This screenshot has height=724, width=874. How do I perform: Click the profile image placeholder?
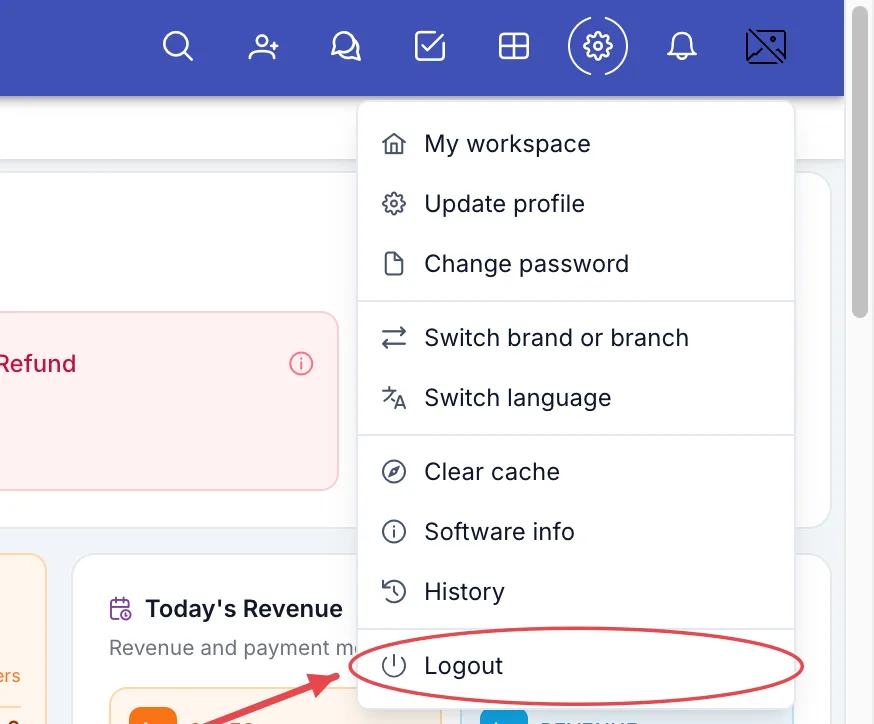tap(766, 46)
